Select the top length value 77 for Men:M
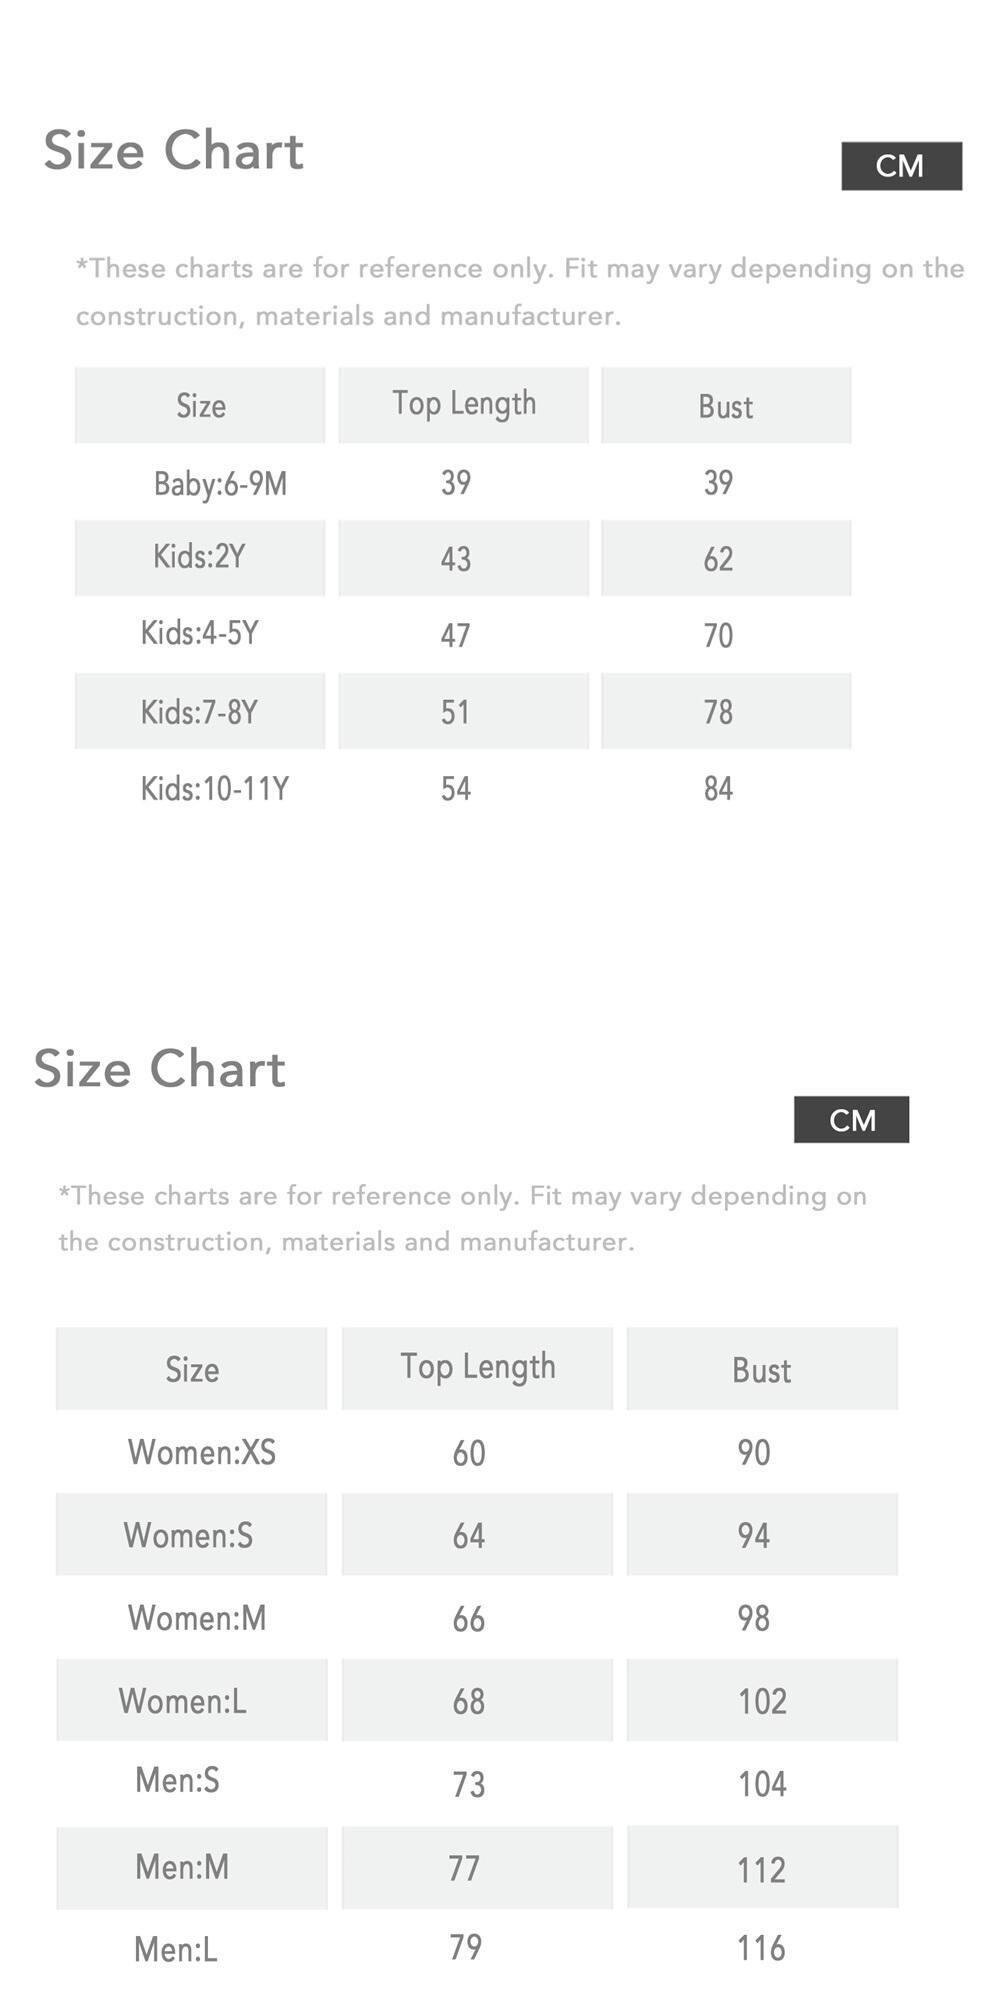The height and width of the screenshot is (2000, 1000). (x=464, y=1868)
